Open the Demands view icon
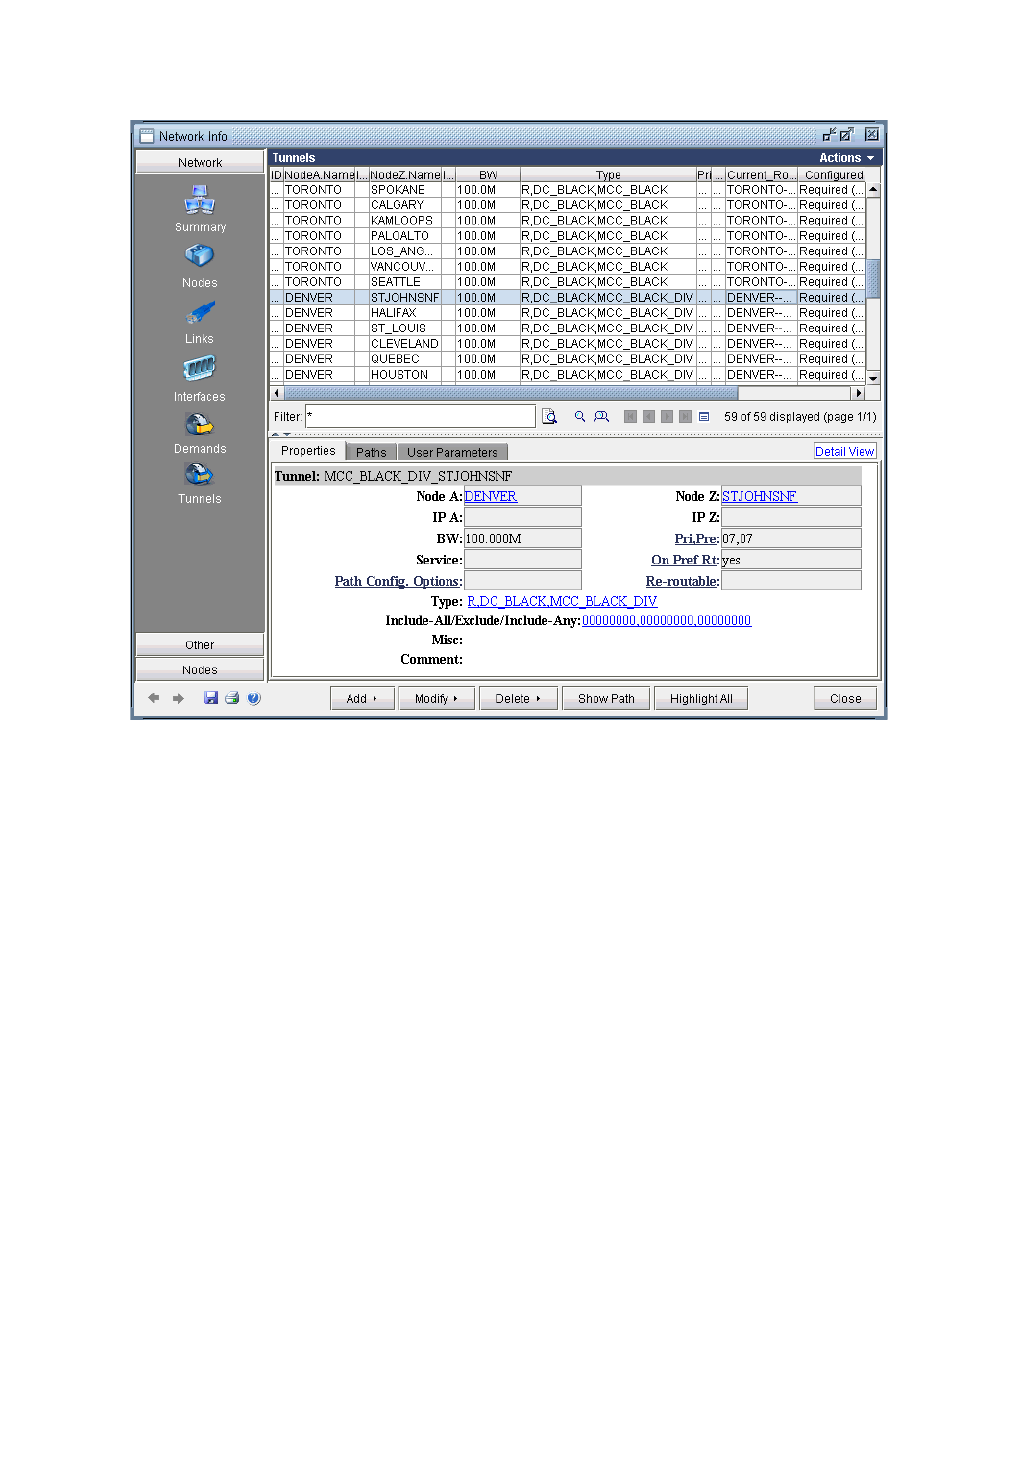 (x=200, y=425)
